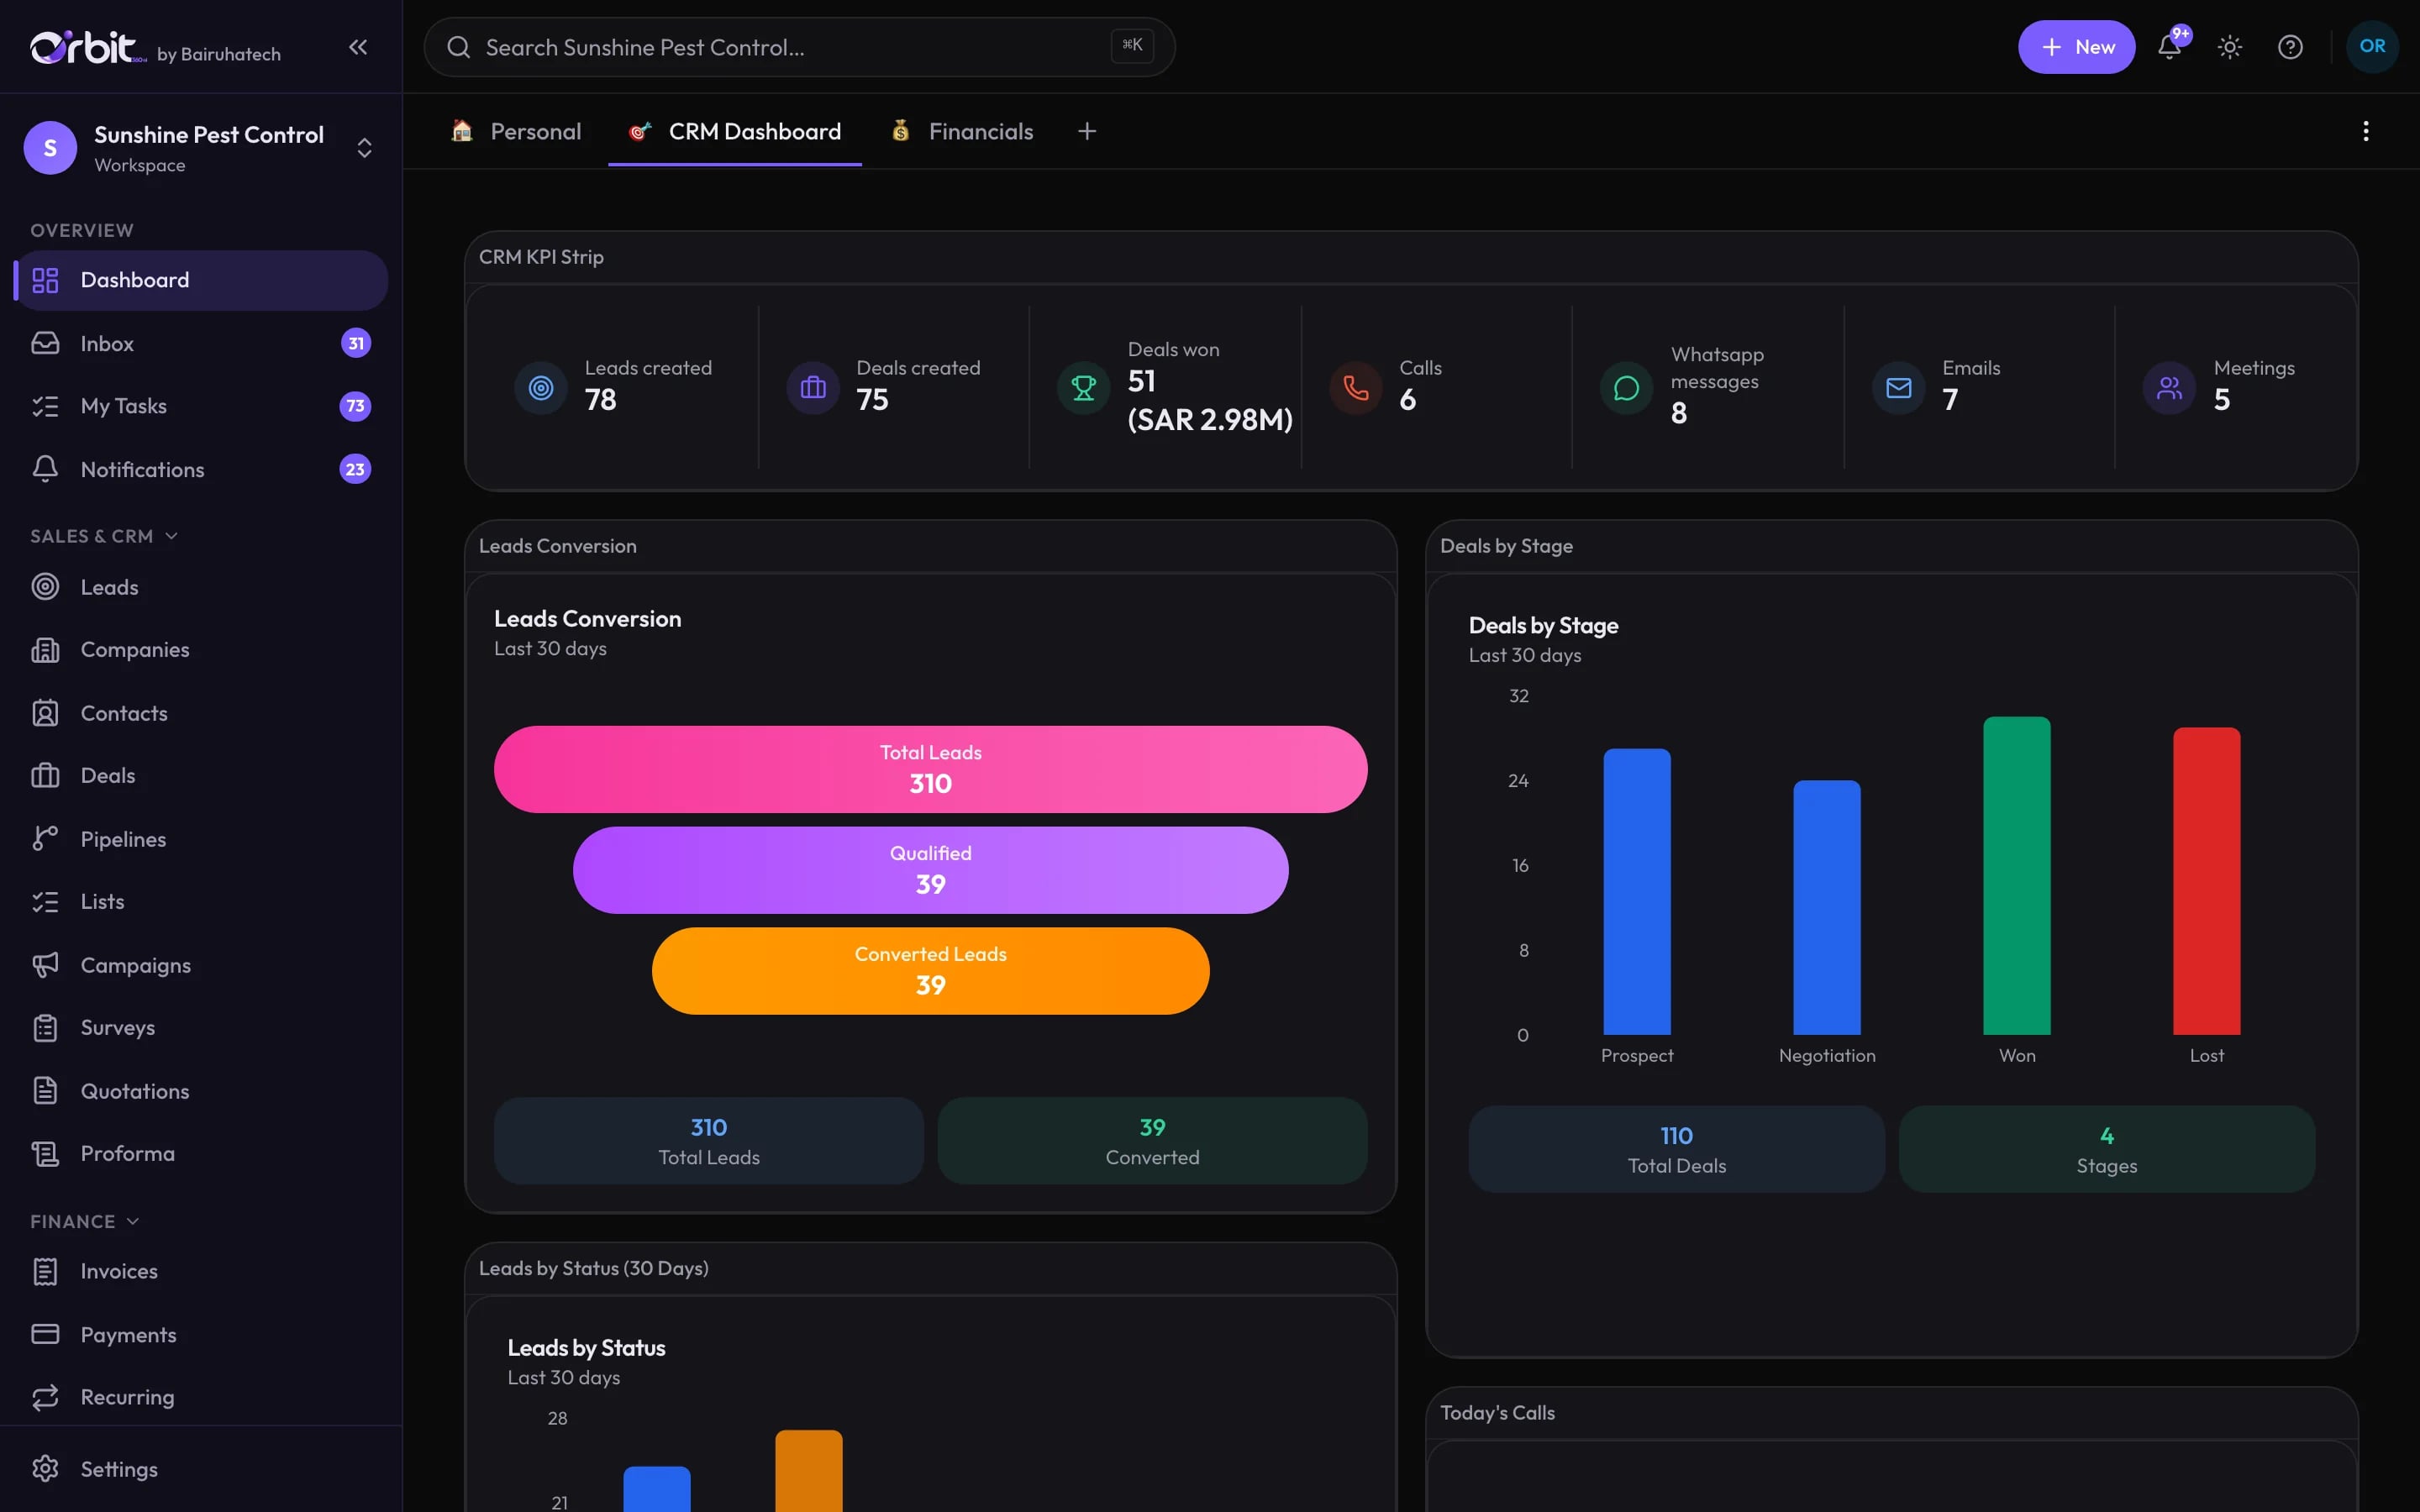Click the "51 (SAR 2.98M)" deals won value

pos(1210,400)
